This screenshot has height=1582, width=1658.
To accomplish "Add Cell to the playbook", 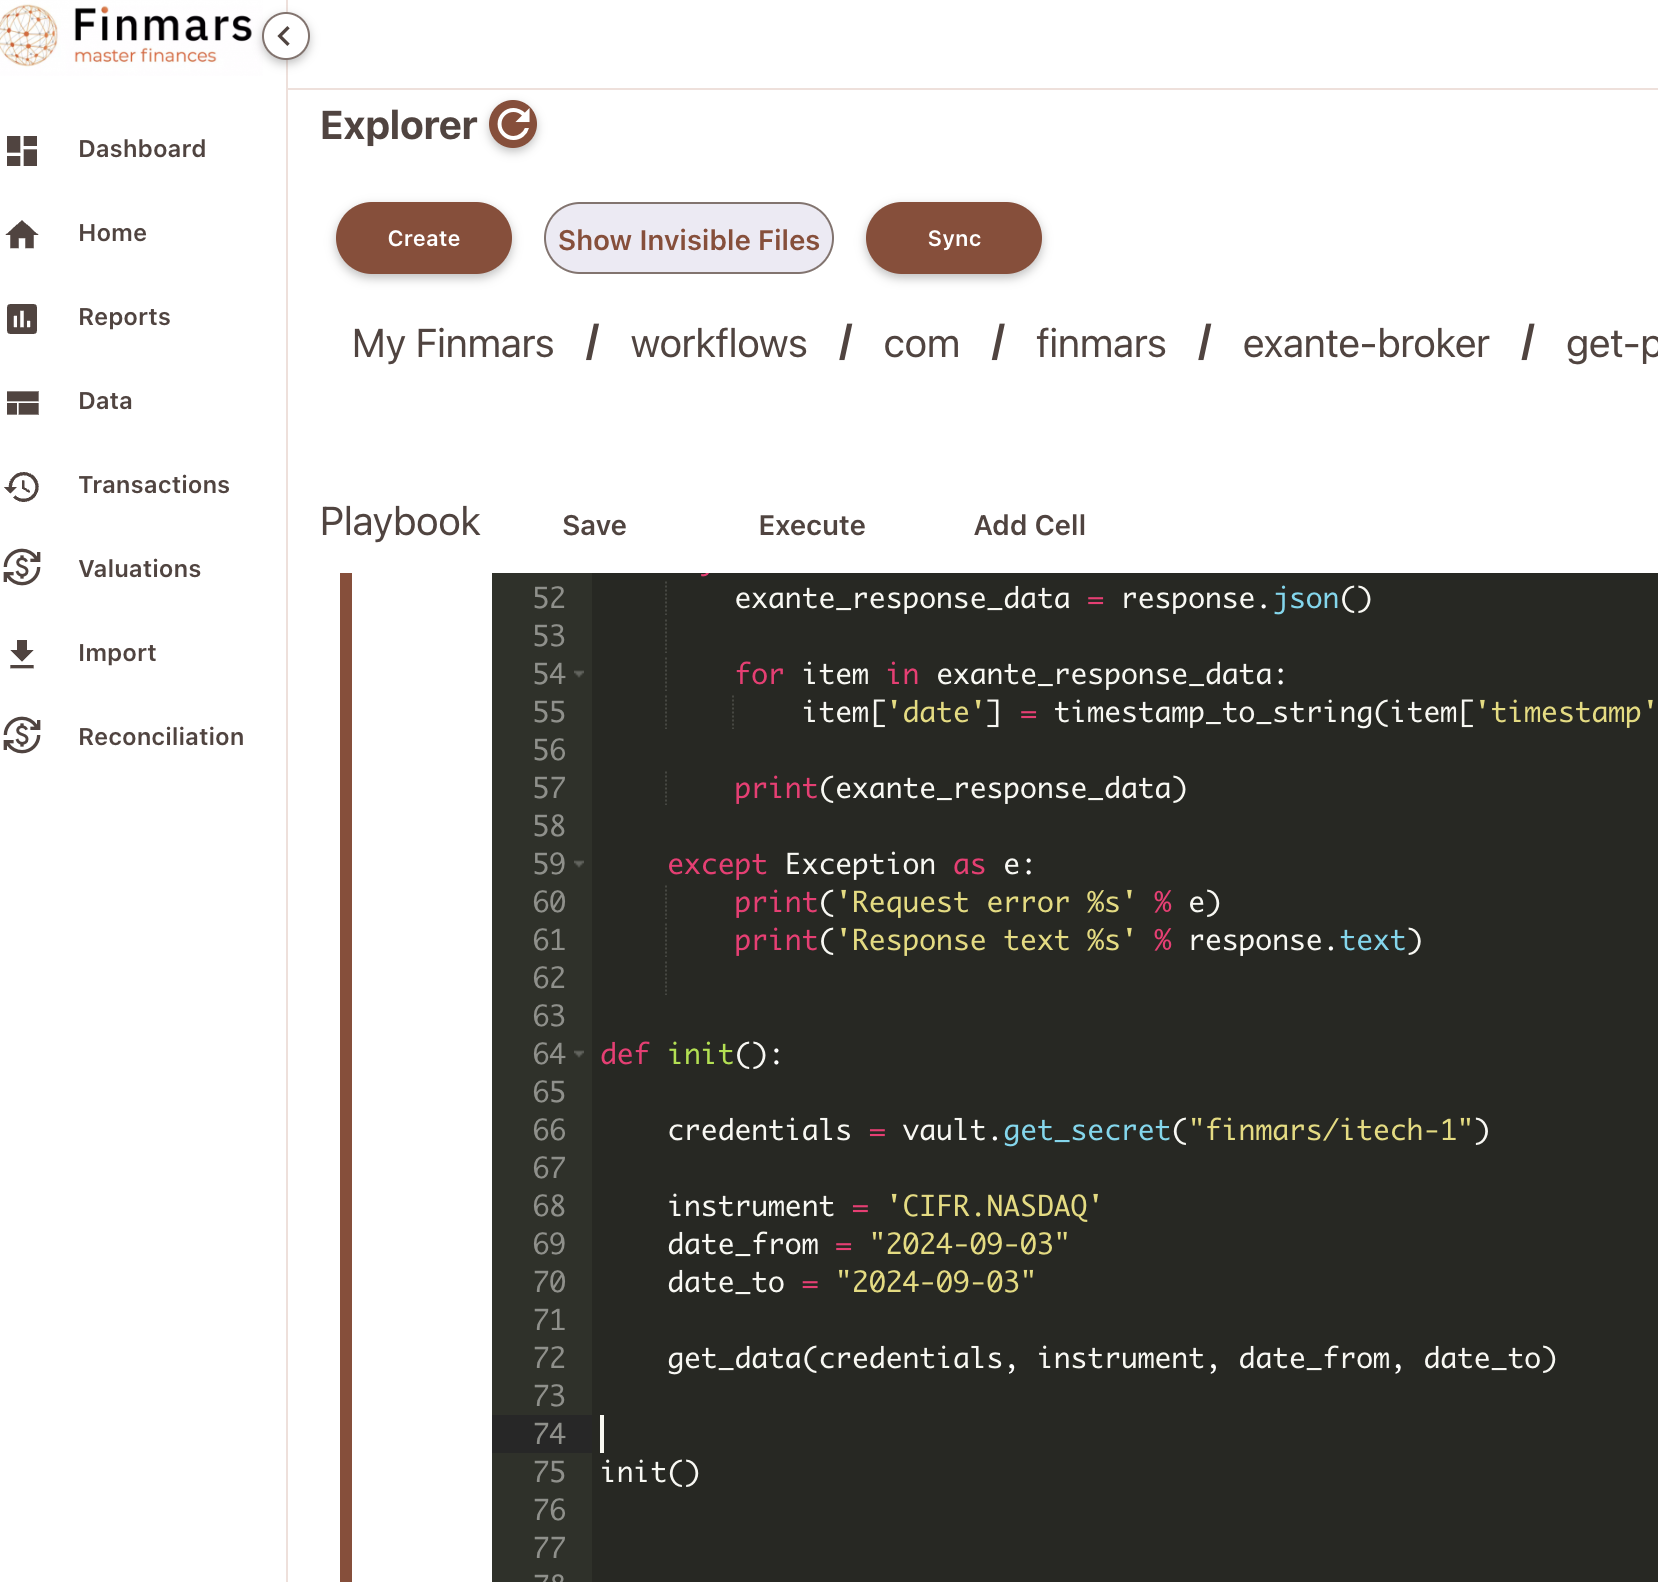I will pos(1030,525).
